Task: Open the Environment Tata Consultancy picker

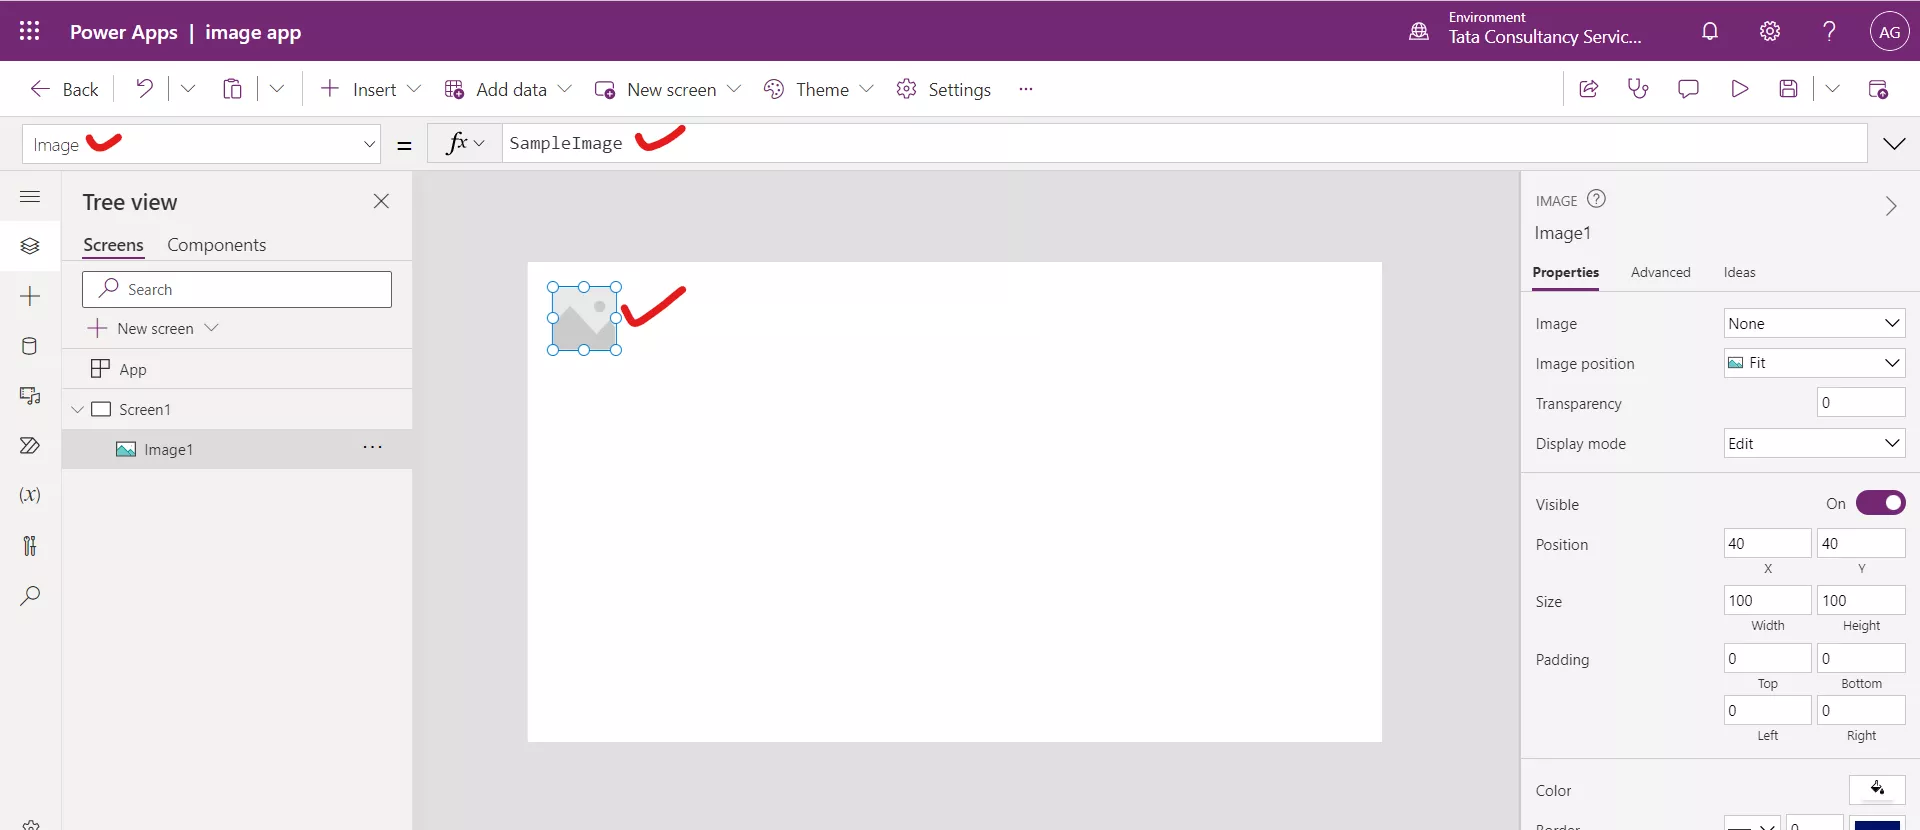Action: pyautogui.click(x=1526, y=30)
